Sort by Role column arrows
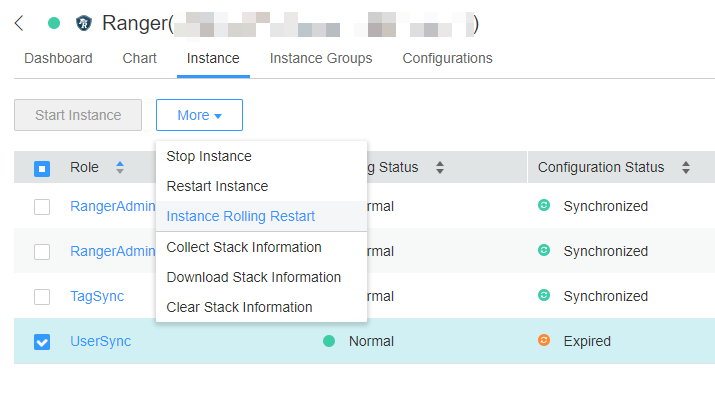This screenshot has height=400, width=715. 120,167
